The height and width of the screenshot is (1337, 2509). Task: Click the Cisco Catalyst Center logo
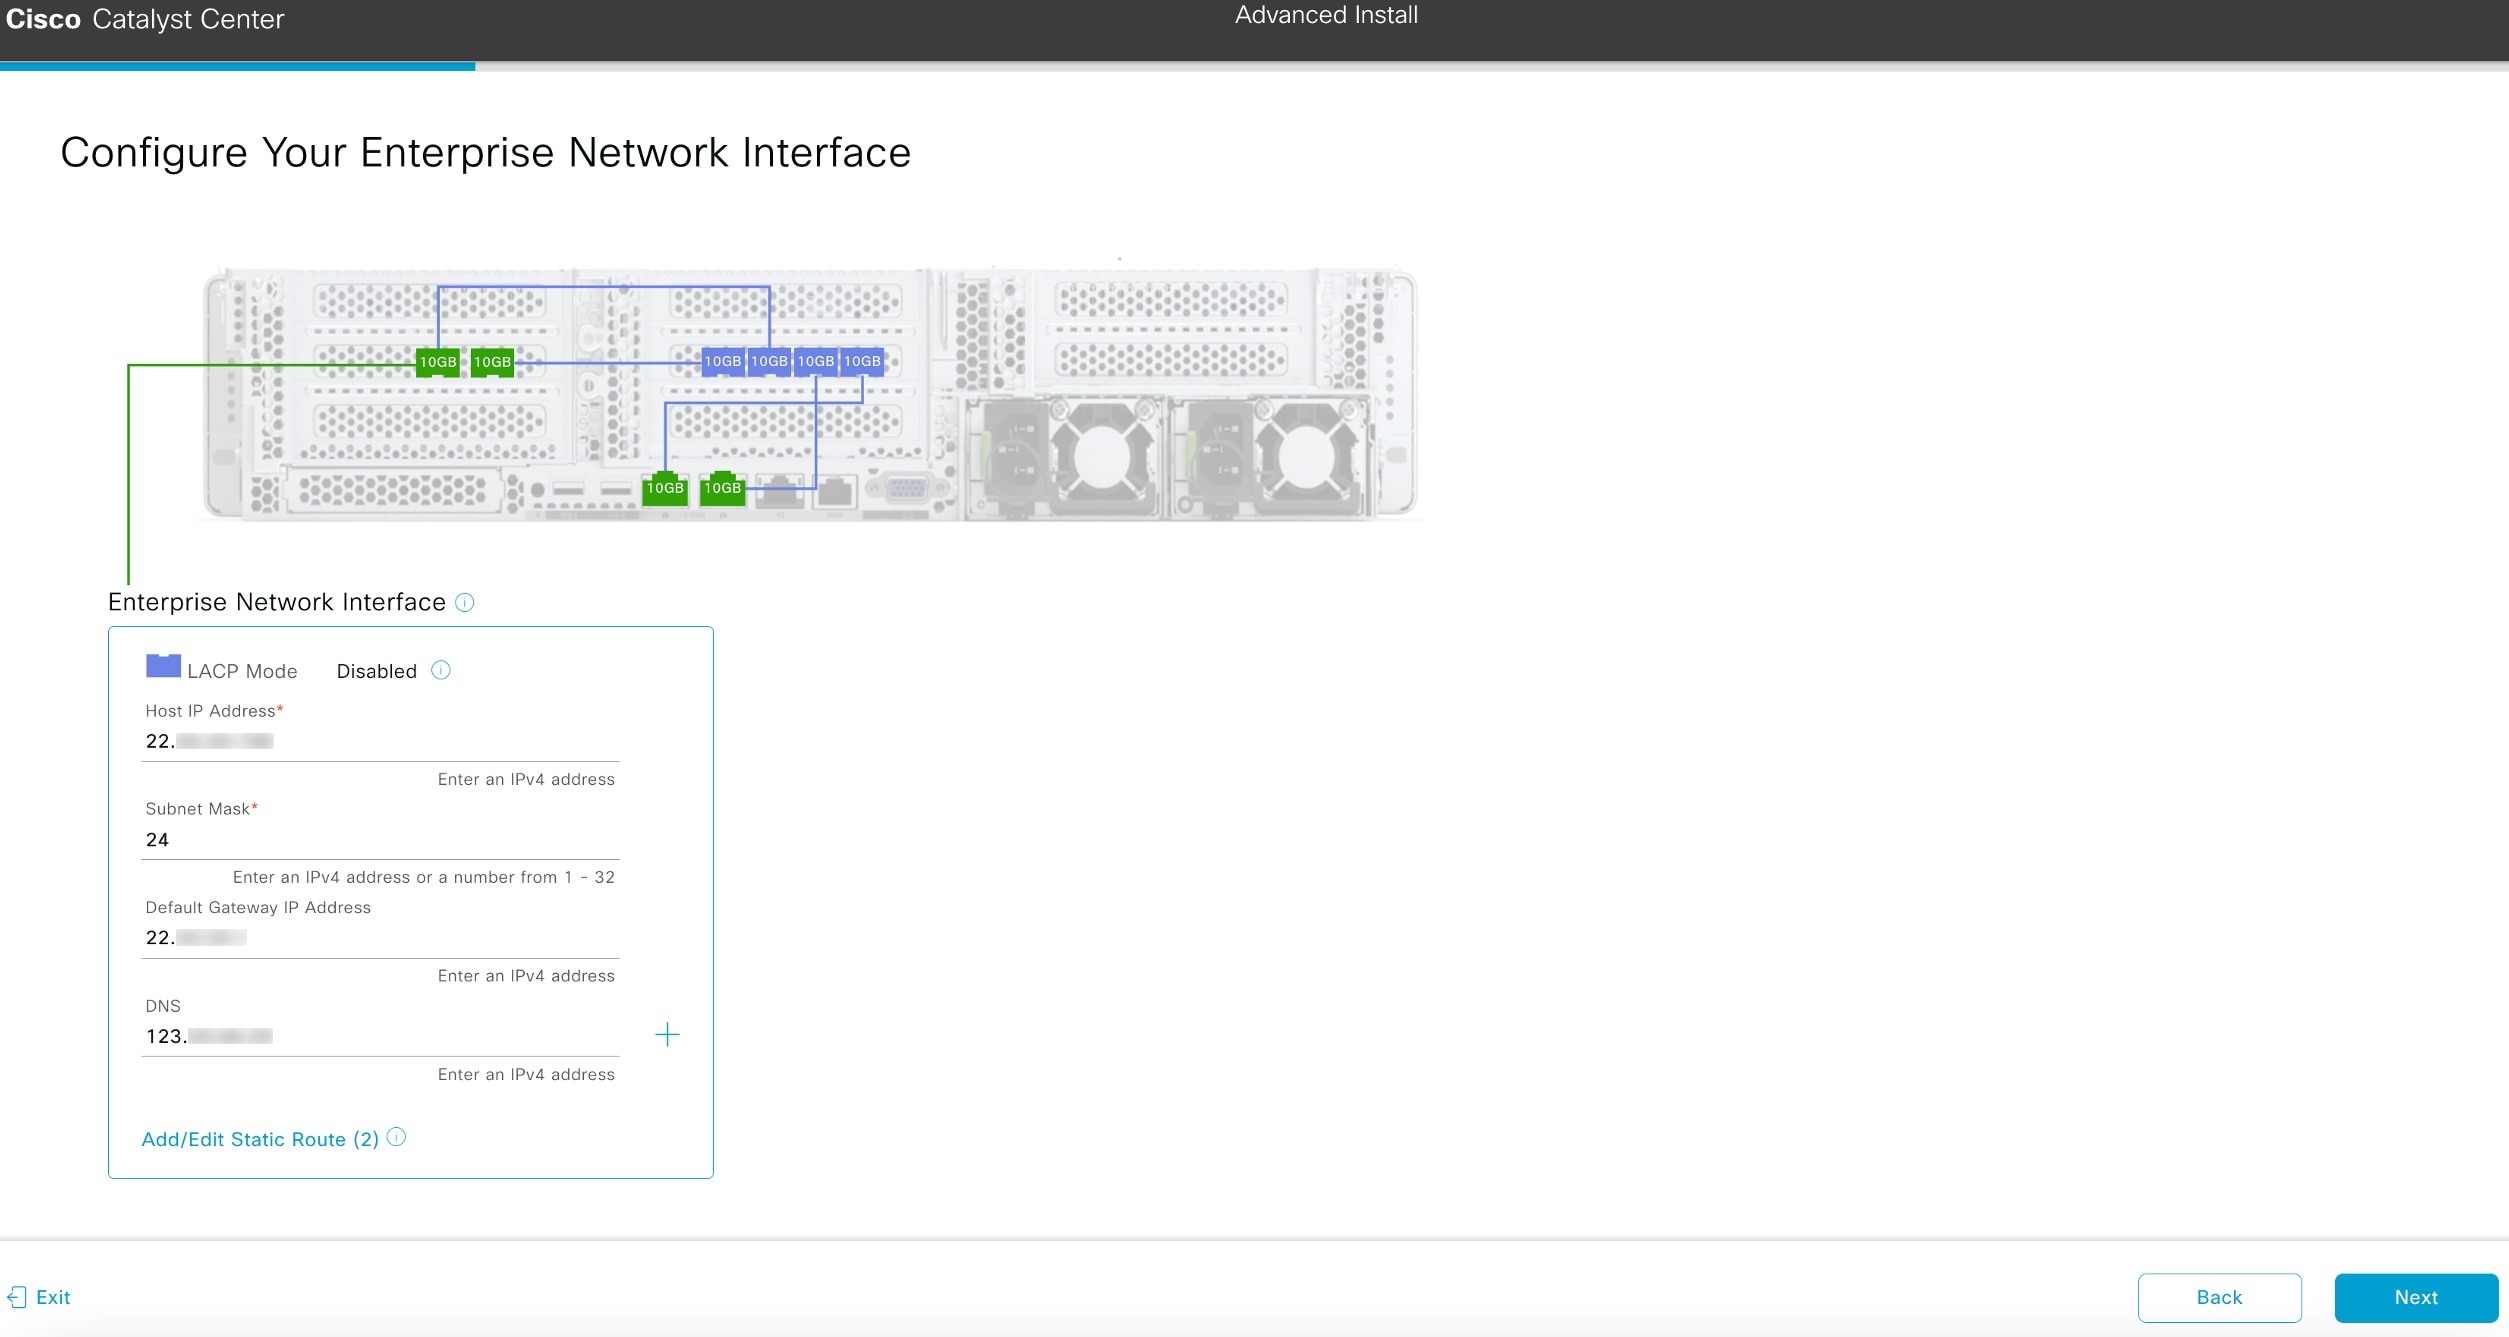pos(144,18)
